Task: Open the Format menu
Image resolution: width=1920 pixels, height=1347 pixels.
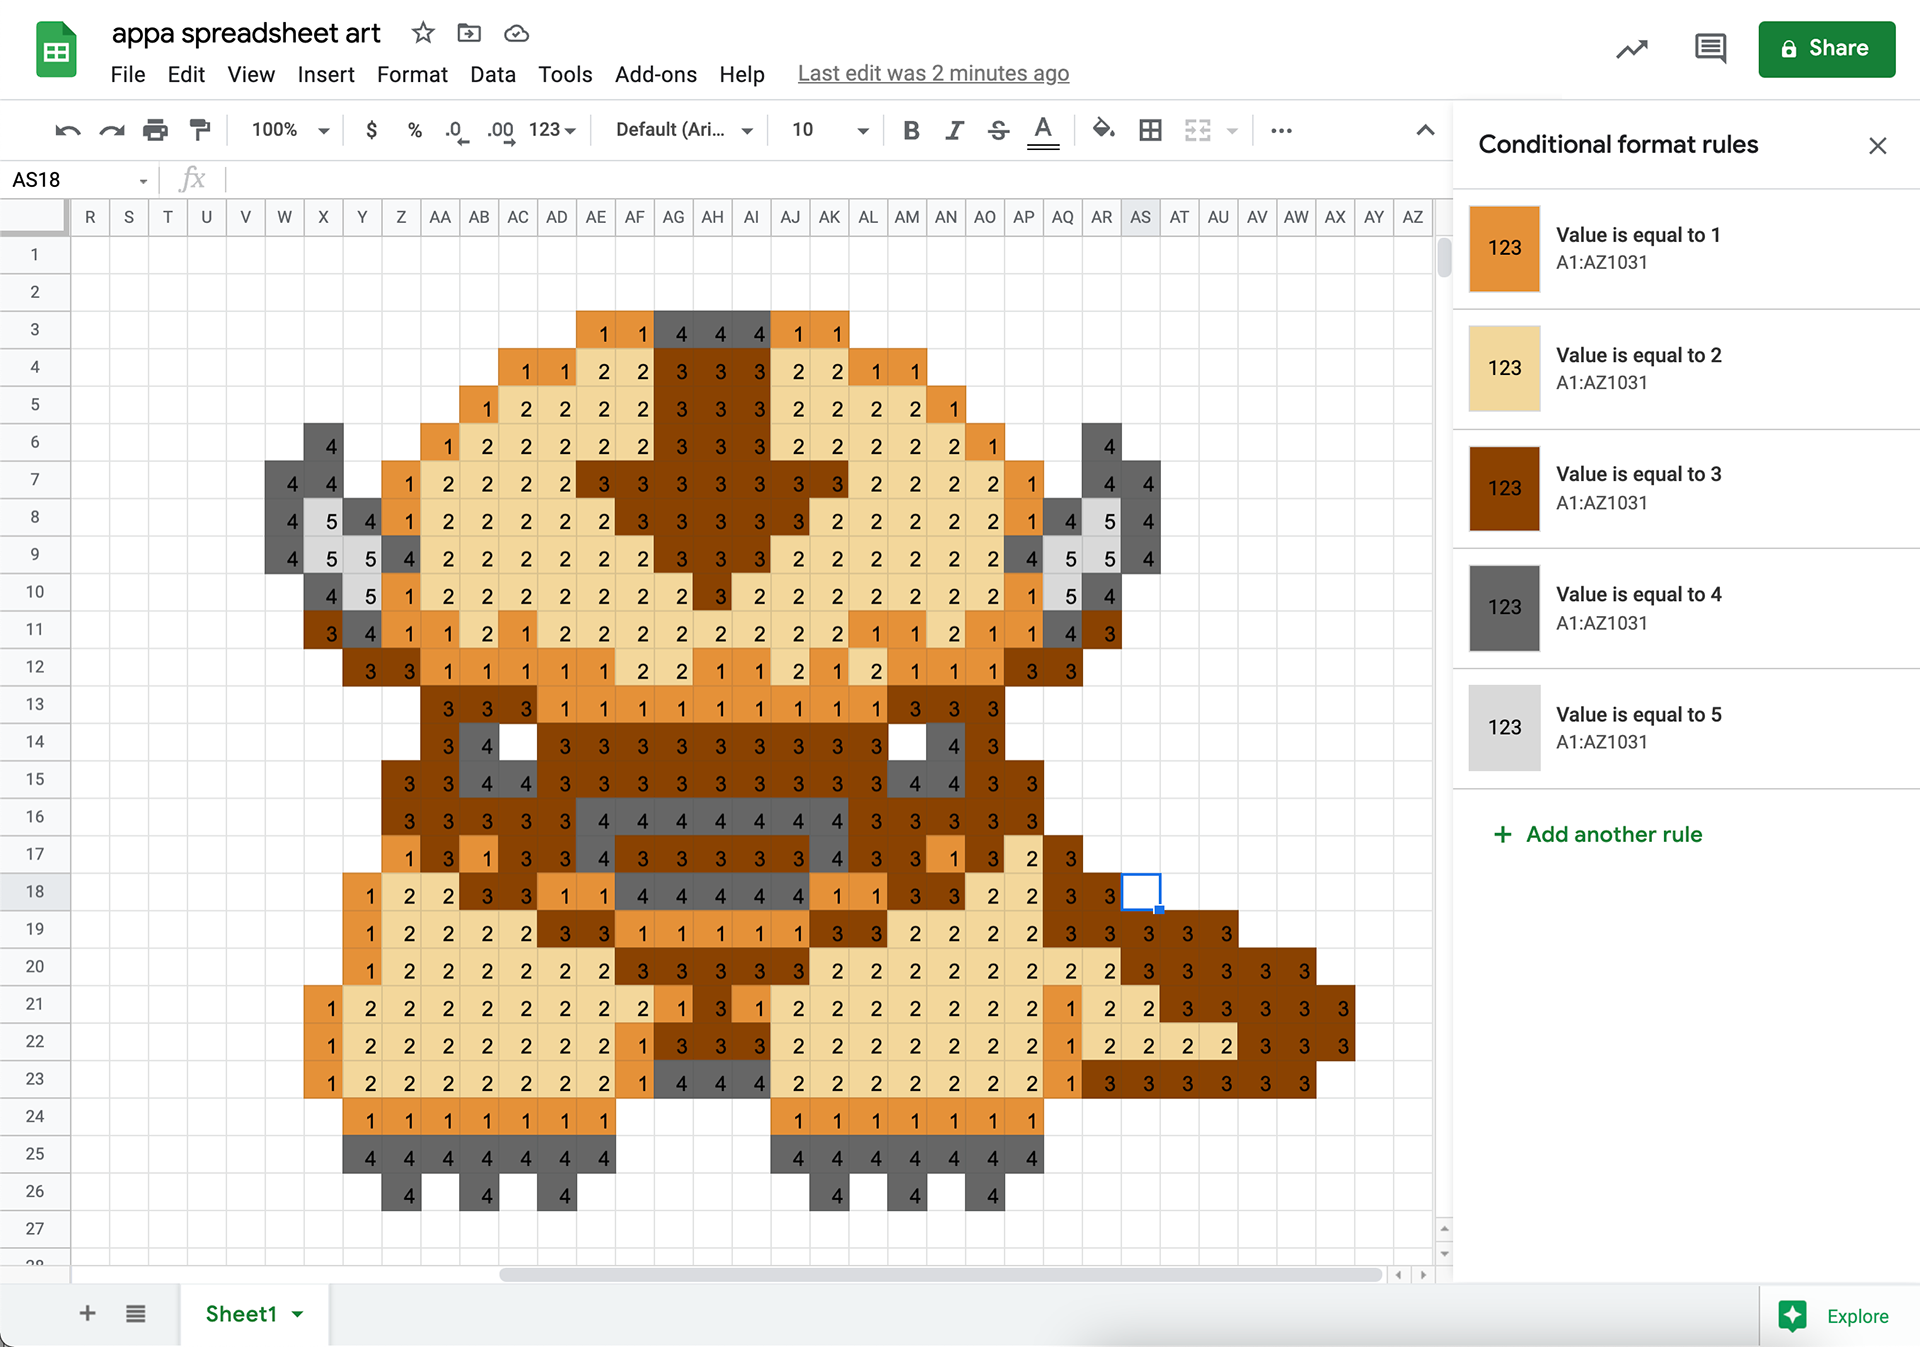Action: tap(412, 74)
